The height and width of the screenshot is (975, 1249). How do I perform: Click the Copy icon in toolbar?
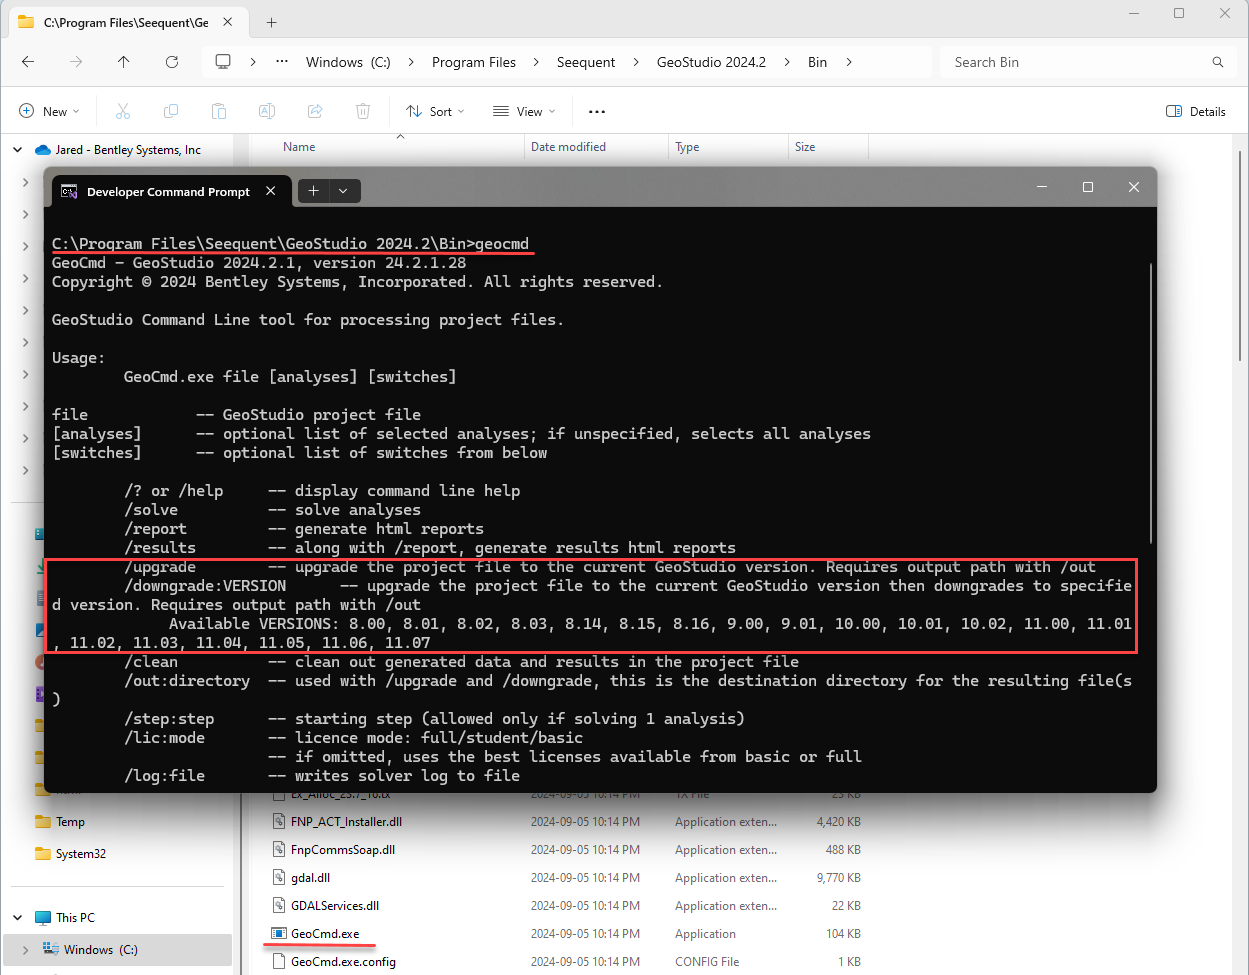(171, 111)
